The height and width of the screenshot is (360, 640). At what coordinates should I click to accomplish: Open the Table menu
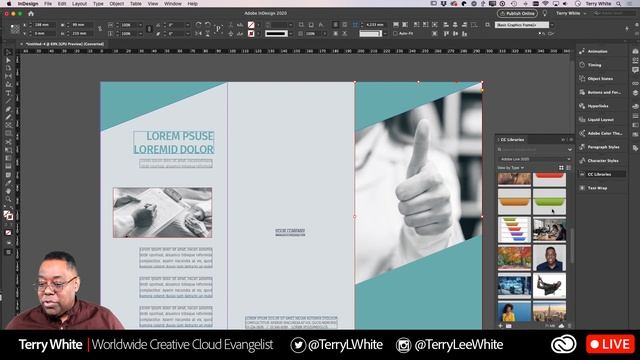(136, 4)
